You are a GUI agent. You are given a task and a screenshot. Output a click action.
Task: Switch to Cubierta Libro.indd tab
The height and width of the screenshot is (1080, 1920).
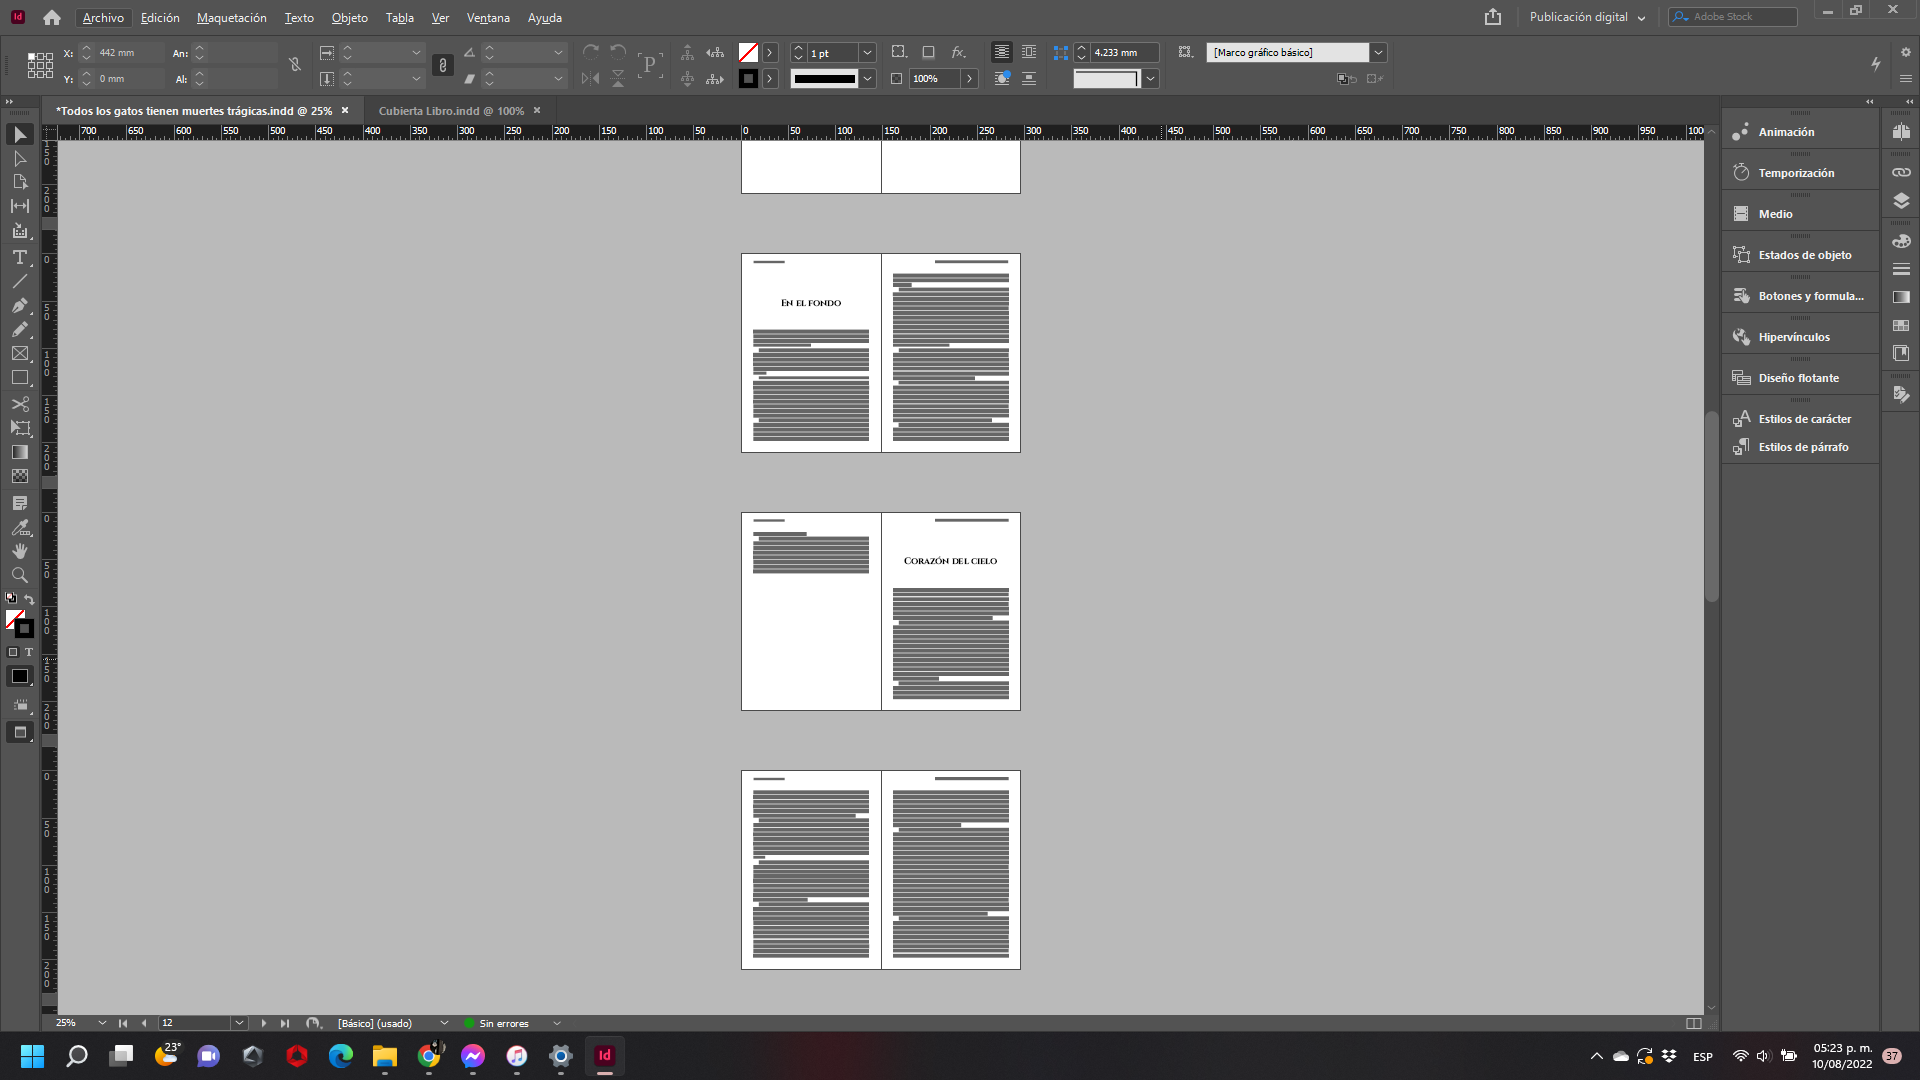[451, 111]
